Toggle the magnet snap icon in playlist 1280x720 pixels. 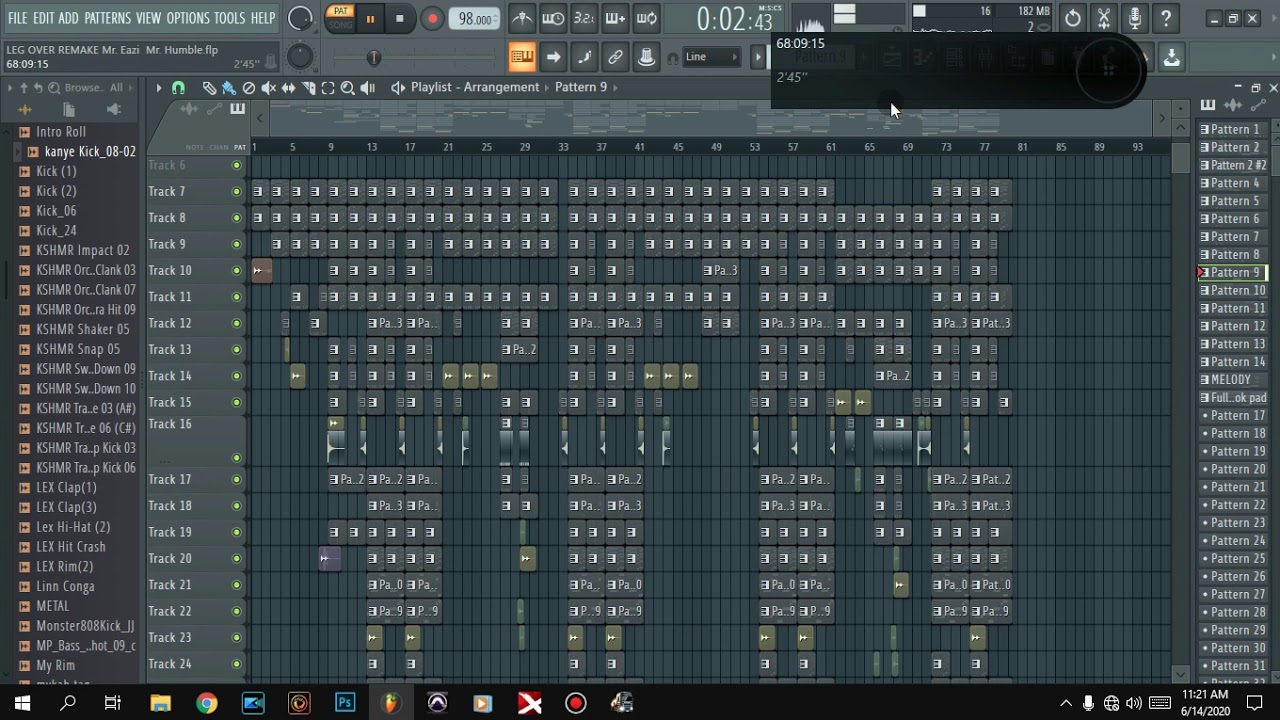pyautogui.click(x=178, y=88)
